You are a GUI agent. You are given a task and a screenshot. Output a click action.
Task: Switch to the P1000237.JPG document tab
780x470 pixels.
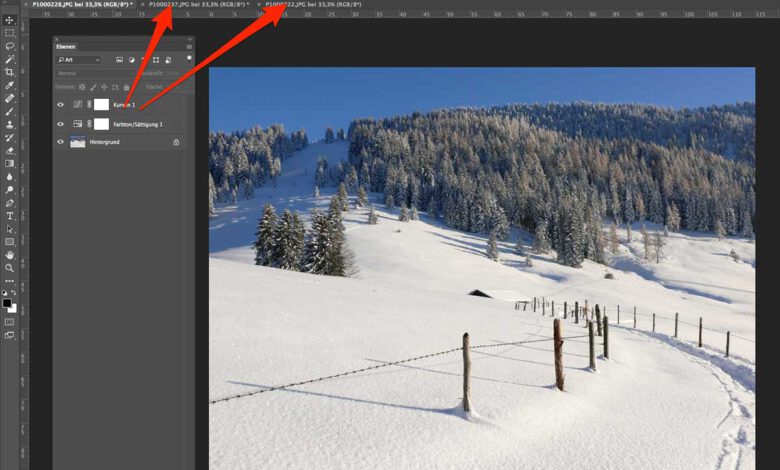[199, 4]
